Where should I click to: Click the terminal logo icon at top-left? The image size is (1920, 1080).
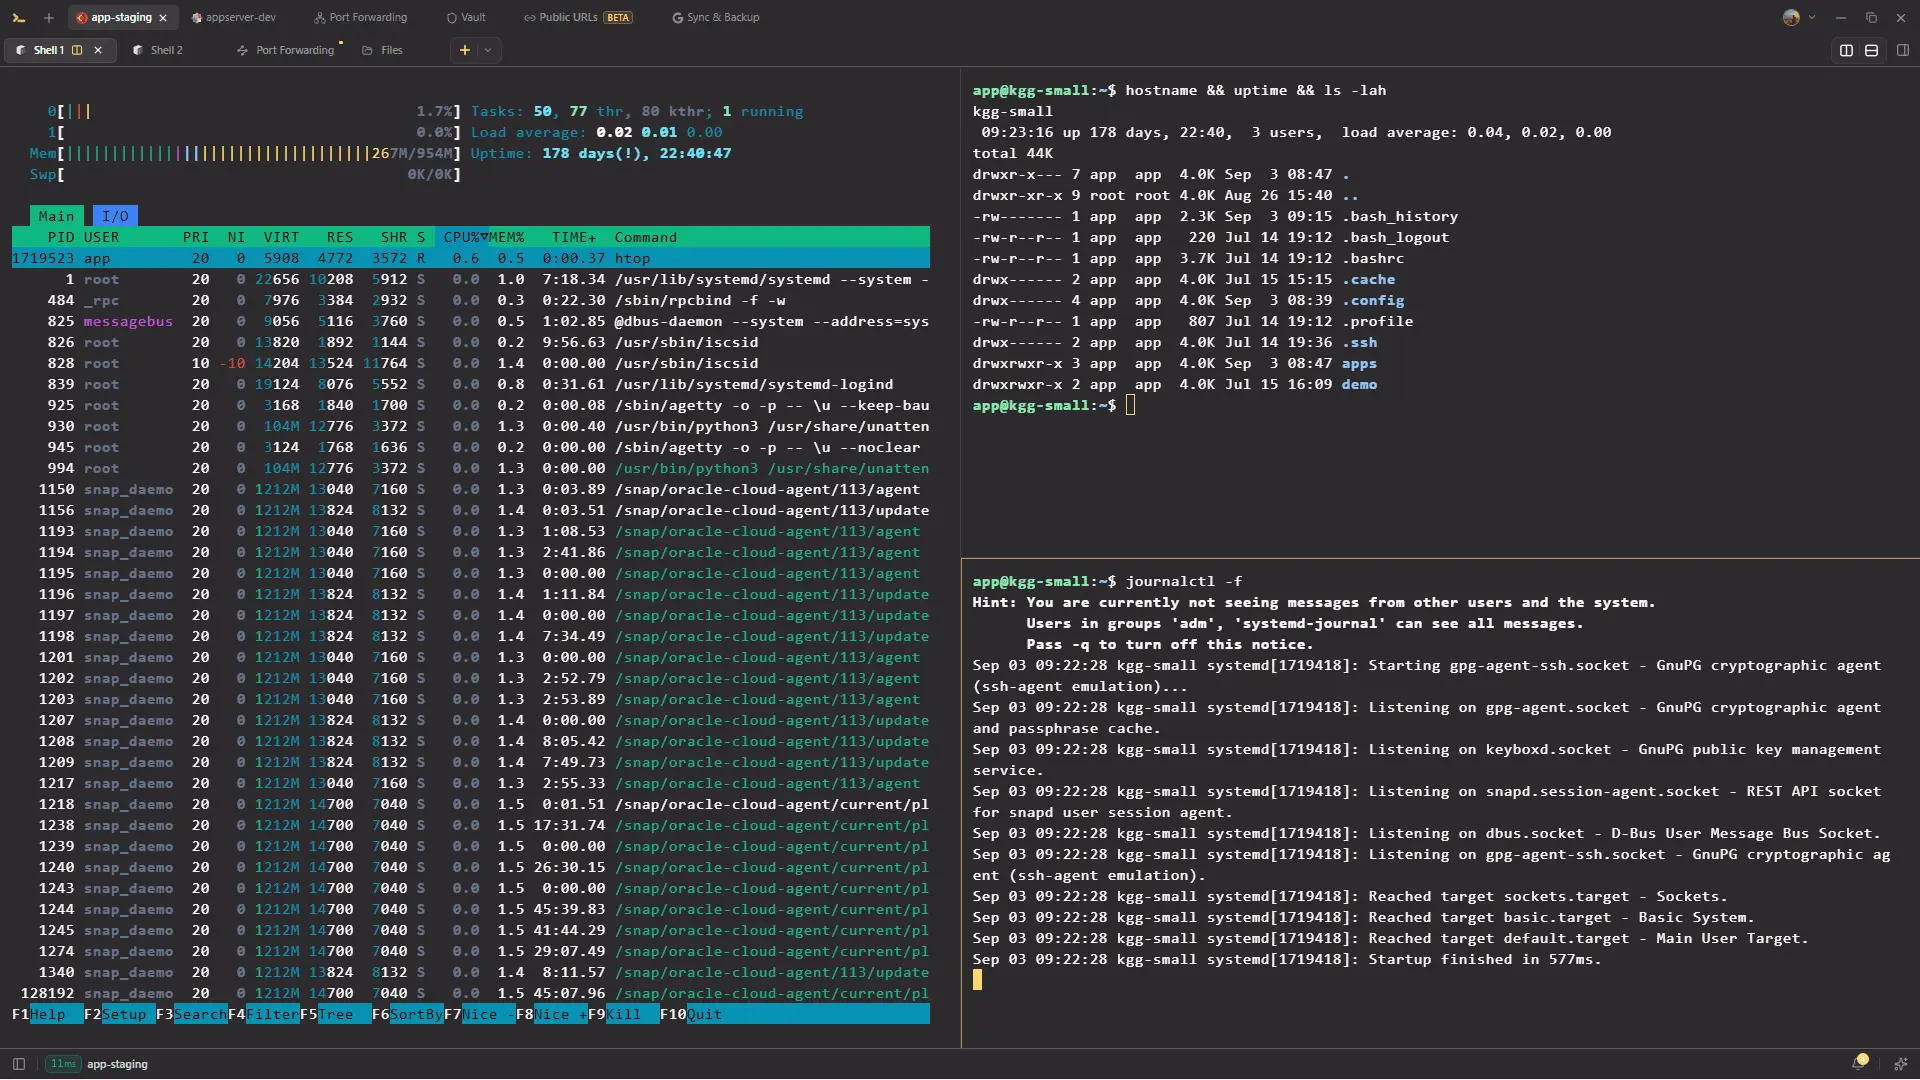tap(18, 17)
